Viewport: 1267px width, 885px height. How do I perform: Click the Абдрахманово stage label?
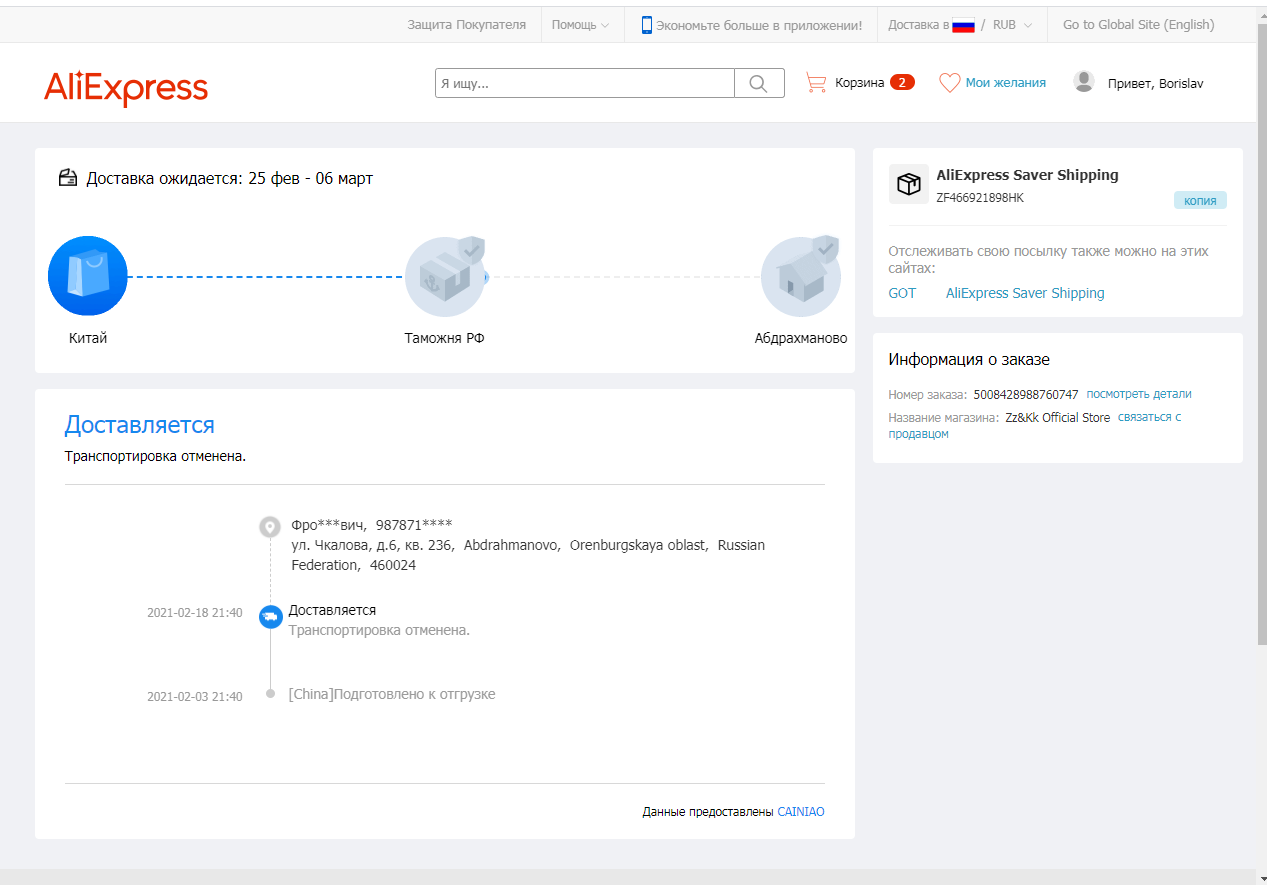point(801,338)
